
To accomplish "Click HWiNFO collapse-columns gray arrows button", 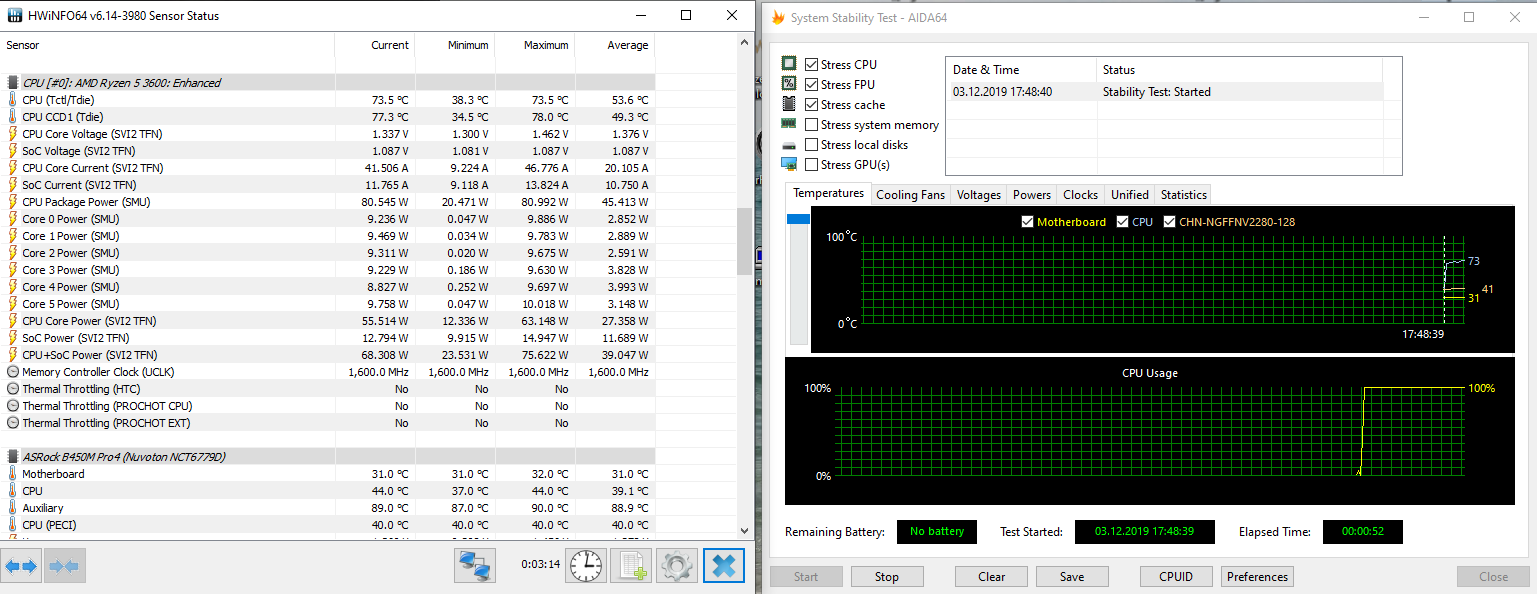I will [x=64, y=566].
